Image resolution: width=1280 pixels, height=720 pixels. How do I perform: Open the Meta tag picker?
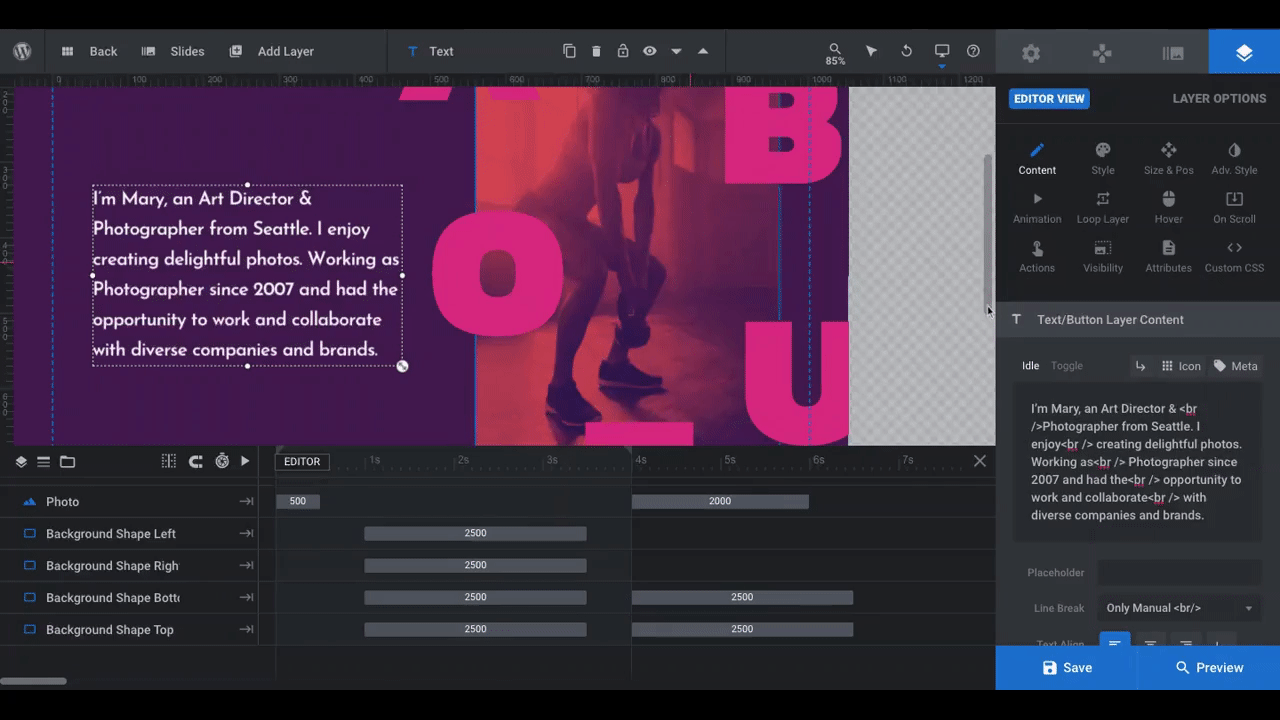[x=1236, y=366]
